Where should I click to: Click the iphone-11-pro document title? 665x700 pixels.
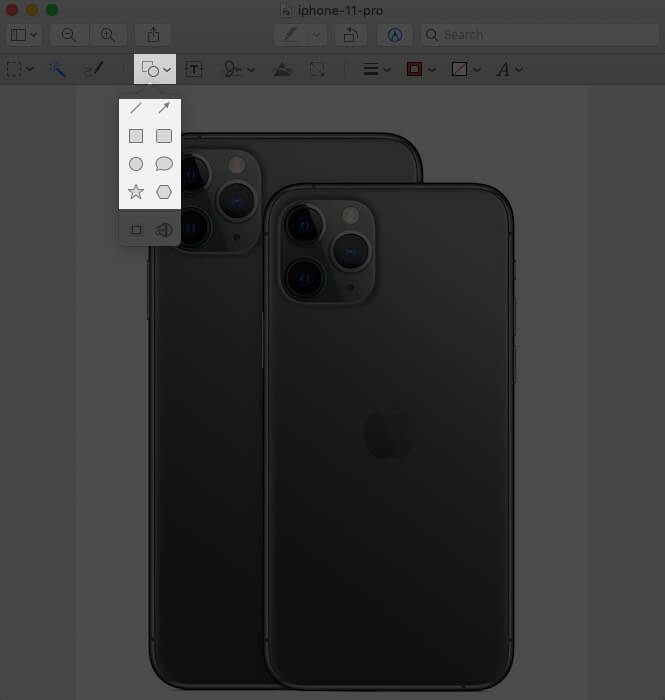(x=340, y=10)
